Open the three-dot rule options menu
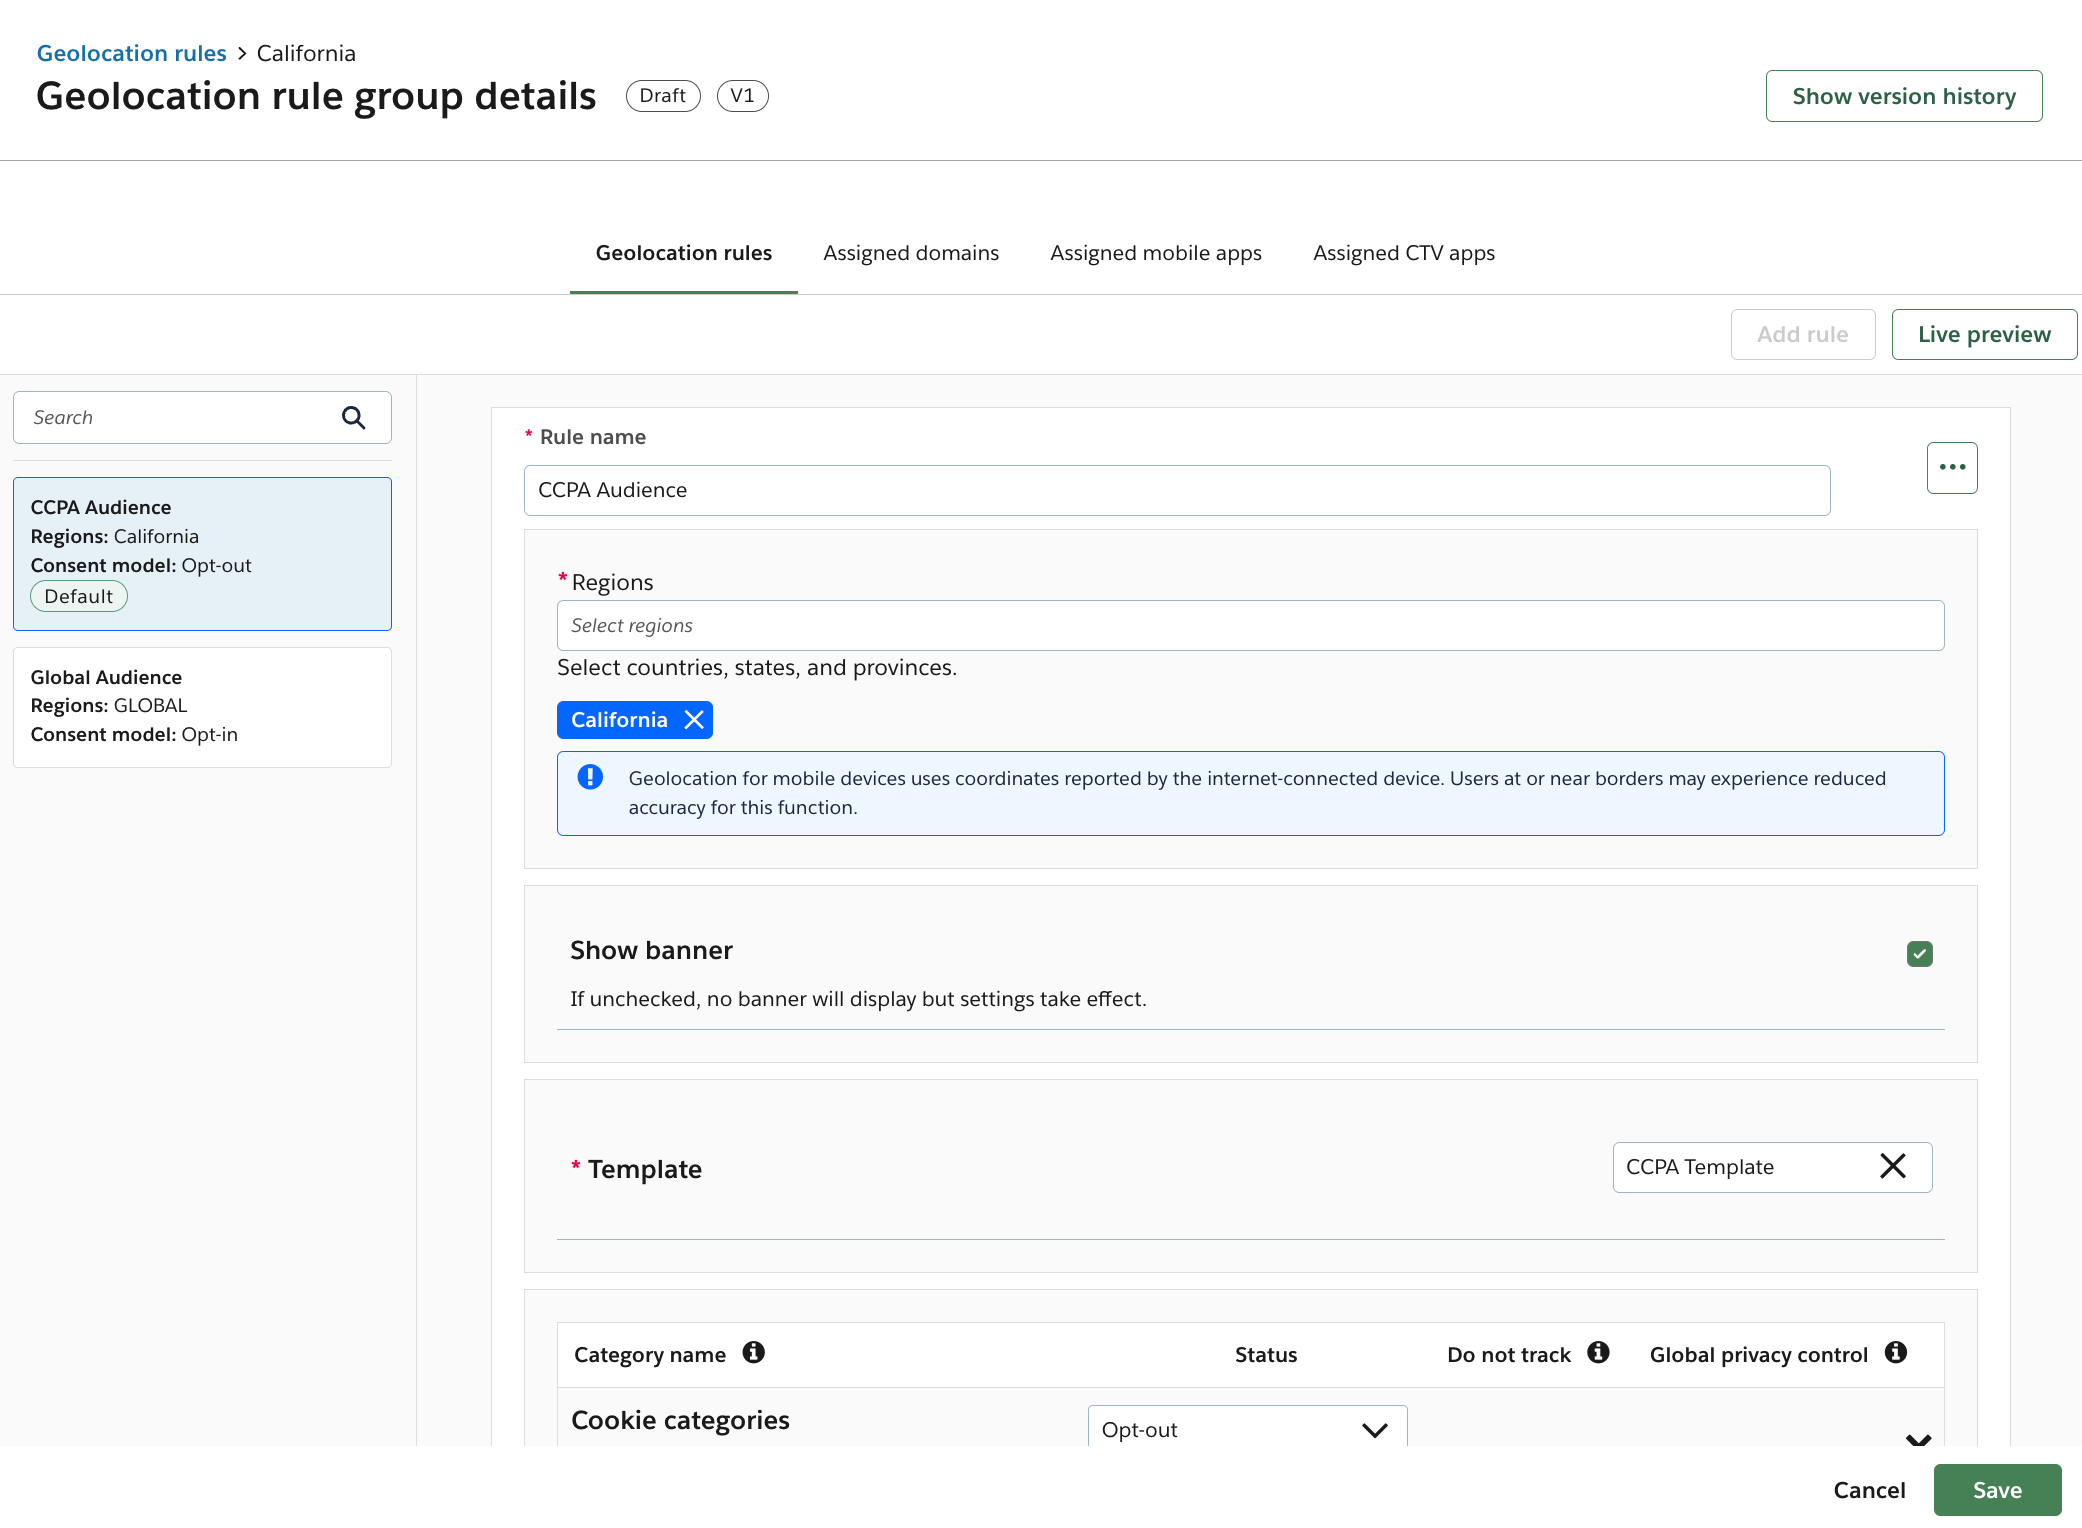The width and height of the screenshot is (2082, 1528). click(1951, 468)
